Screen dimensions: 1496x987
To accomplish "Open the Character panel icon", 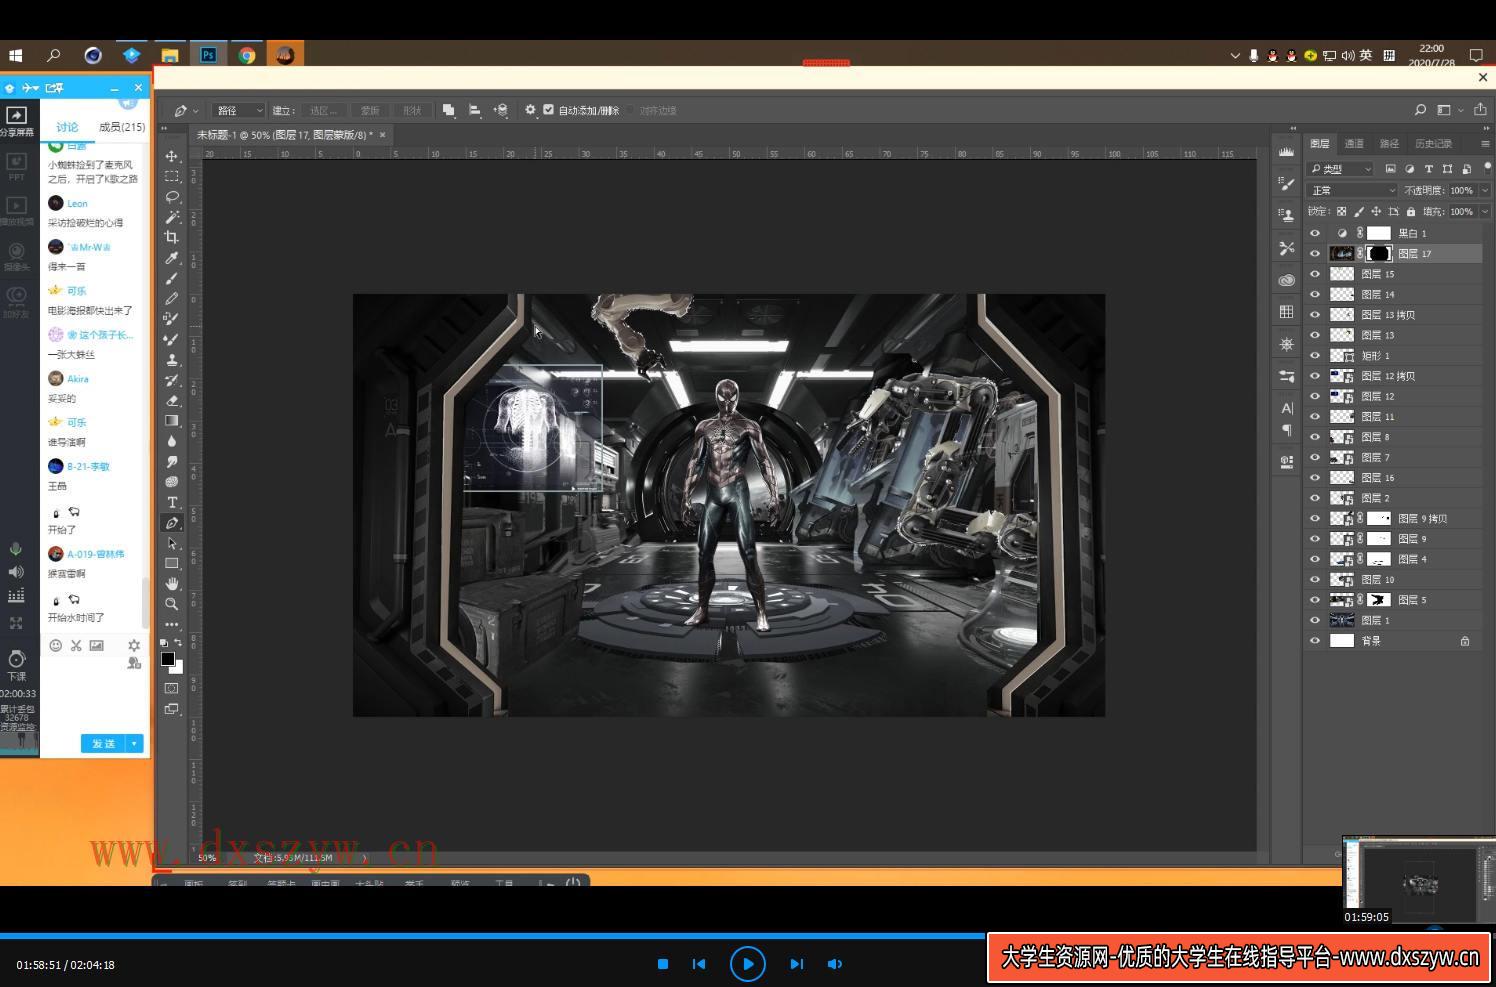I will click(1286, 408).
